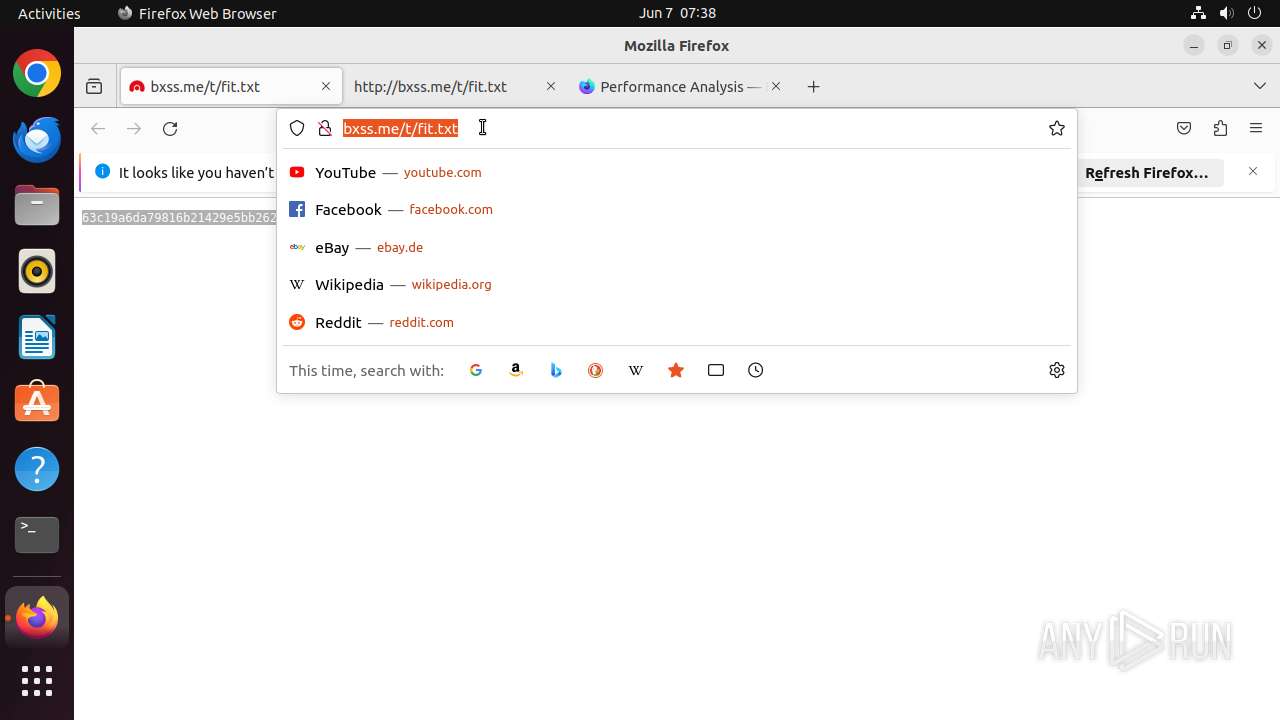
Task: Close the http://bxss.me/t/fit.txt tab
Action: [550, 87]
